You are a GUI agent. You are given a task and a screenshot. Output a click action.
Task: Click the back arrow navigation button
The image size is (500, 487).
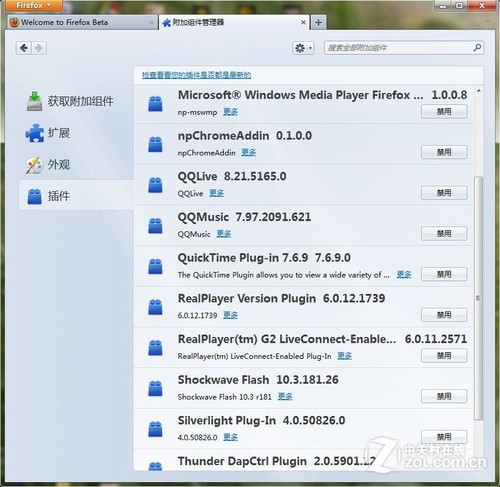pyautogui.click(x=24, y=48)
